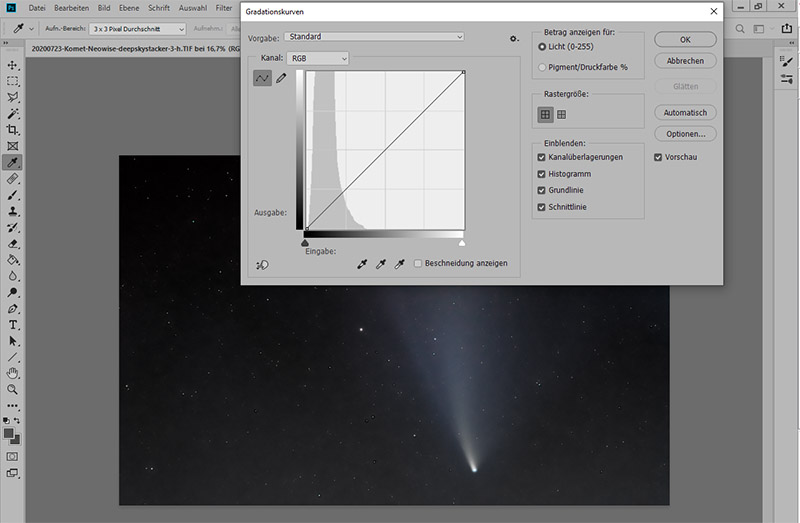Toggle Quick Mask mode
Screen dimensions: 800x523
(12, 457)
